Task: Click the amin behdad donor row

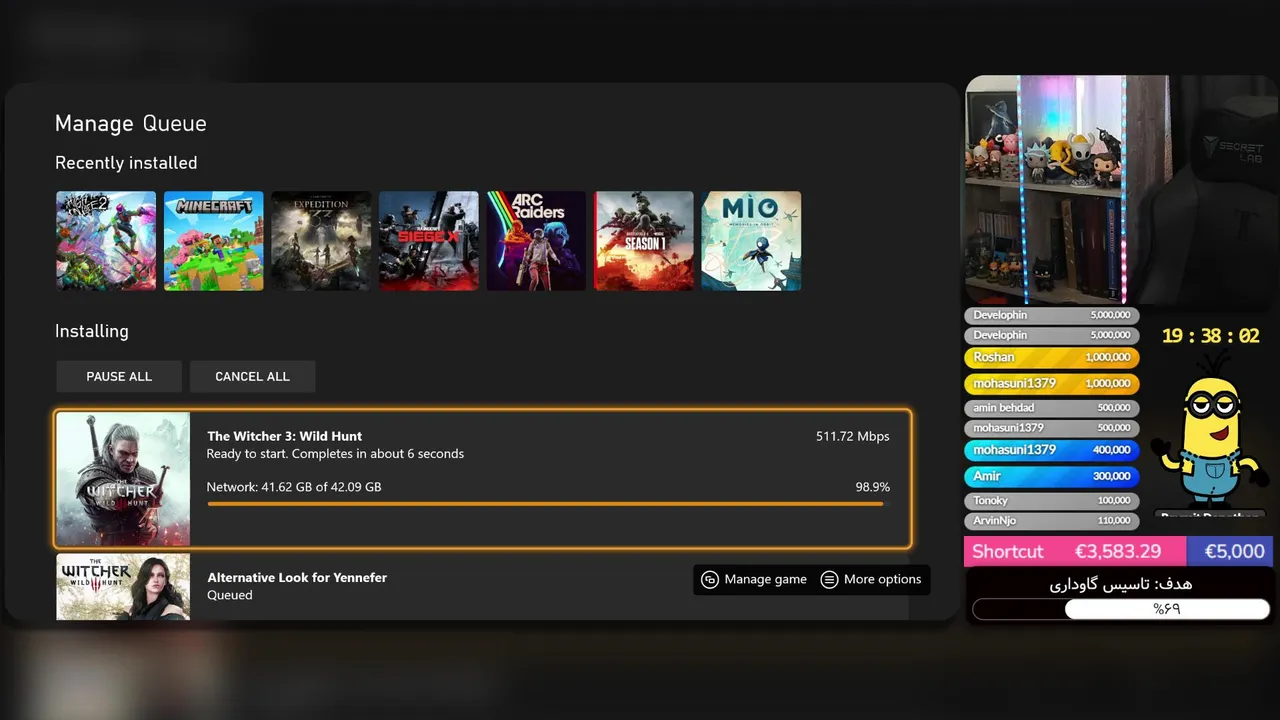Action: click(1052, 408)
